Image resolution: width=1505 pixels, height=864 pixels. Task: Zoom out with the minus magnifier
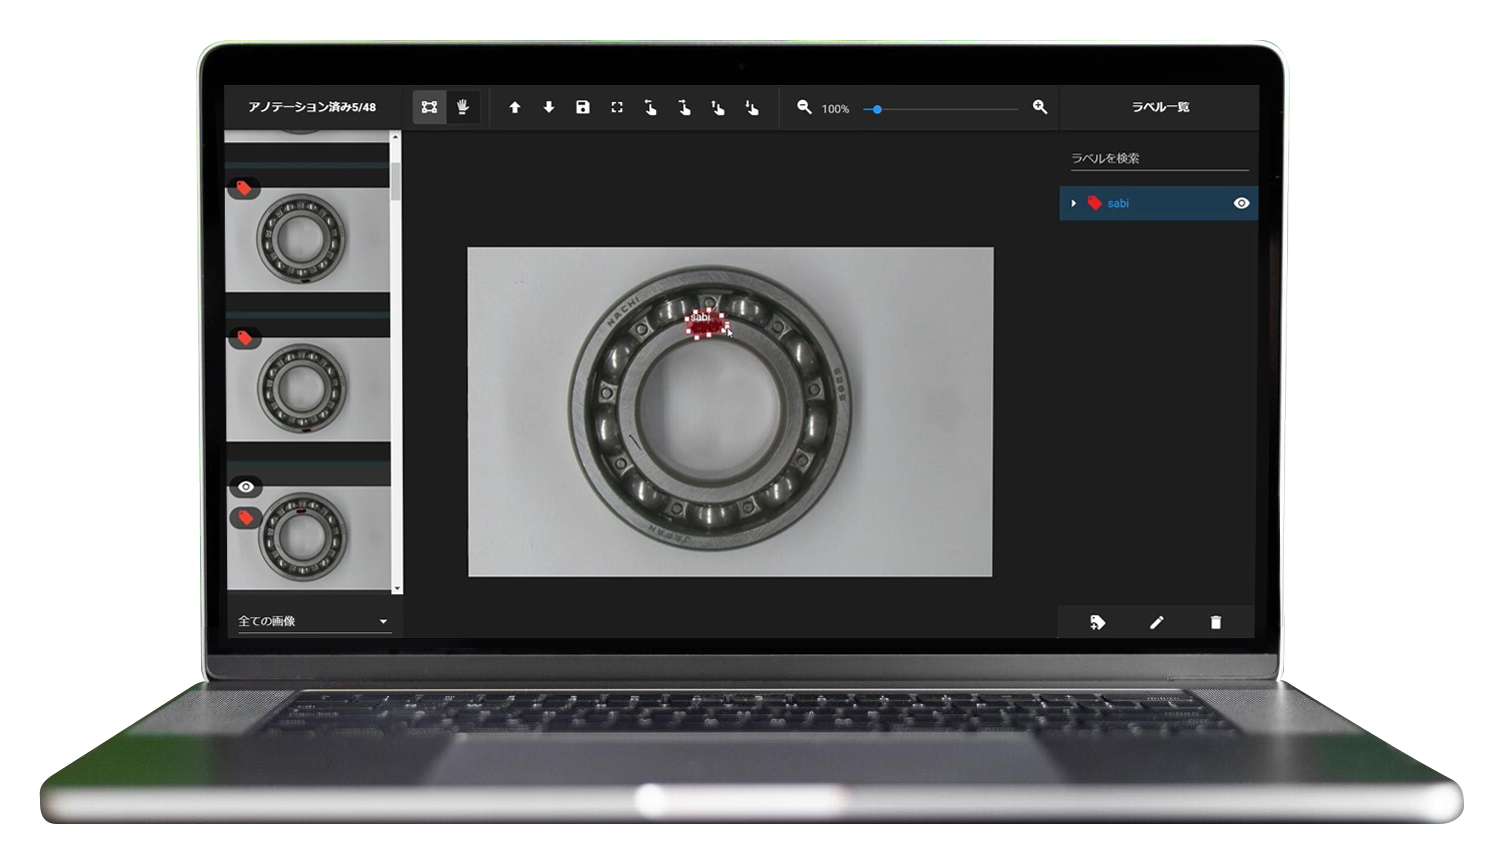click(804, 107)
